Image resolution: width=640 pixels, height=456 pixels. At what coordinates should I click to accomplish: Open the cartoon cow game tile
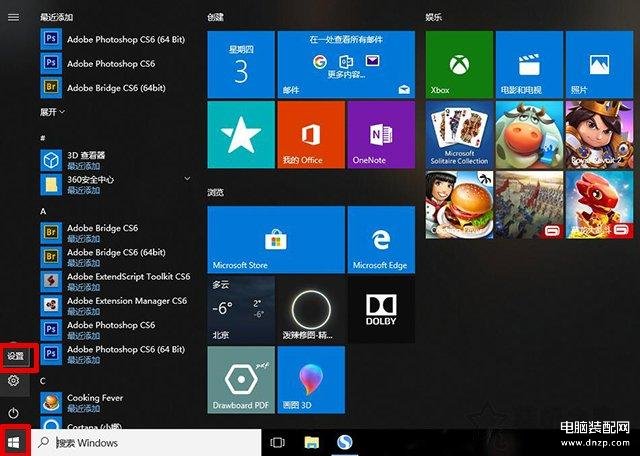click(529, 135)
